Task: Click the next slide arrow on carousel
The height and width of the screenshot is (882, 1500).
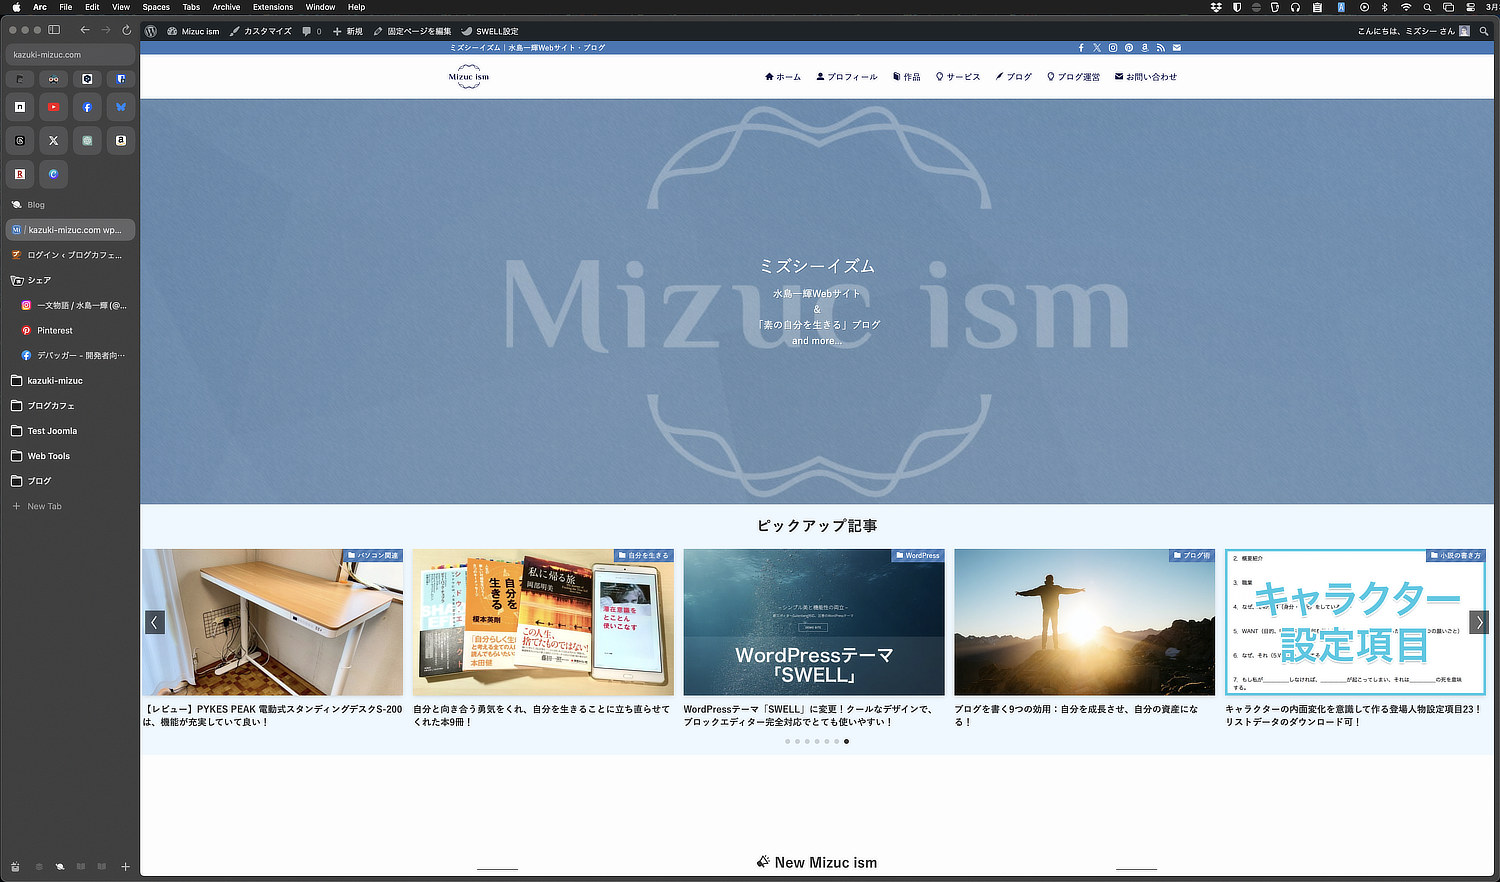Action: pyautogui.click(x=1479, y=622)
